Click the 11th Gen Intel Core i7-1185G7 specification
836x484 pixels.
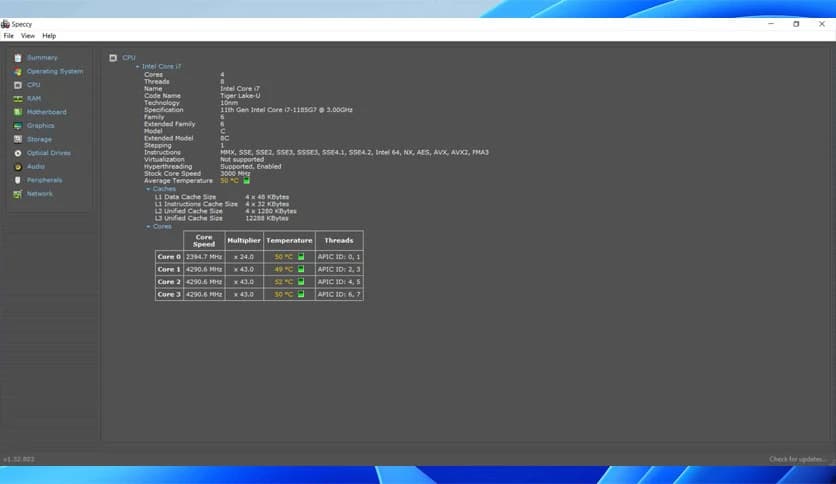pyautogui.click(x=286, y=110)
